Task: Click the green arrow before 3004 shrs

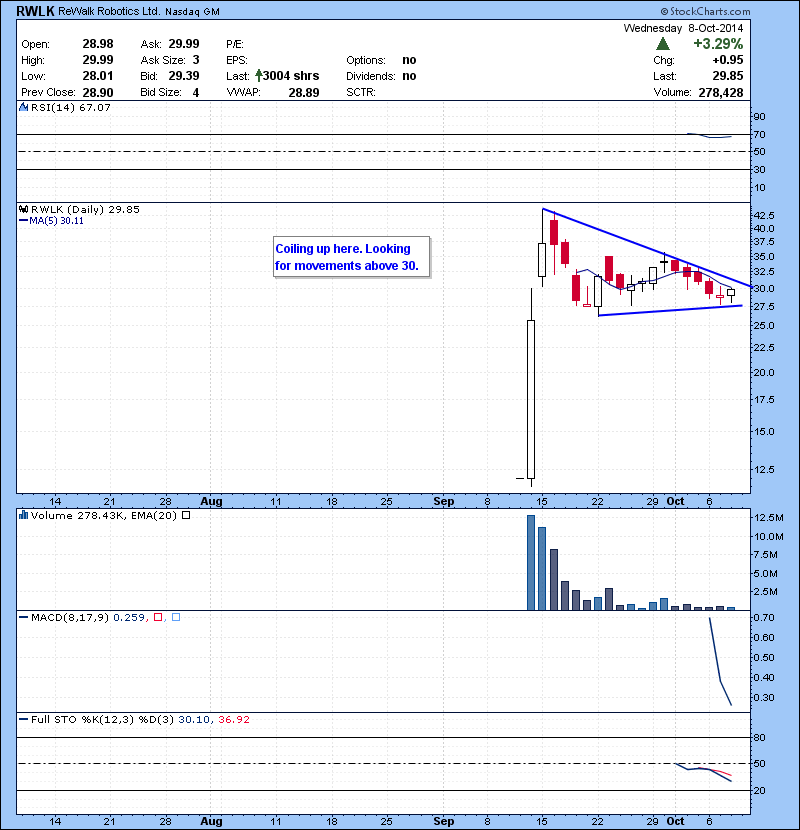Action: coord(258,75)
